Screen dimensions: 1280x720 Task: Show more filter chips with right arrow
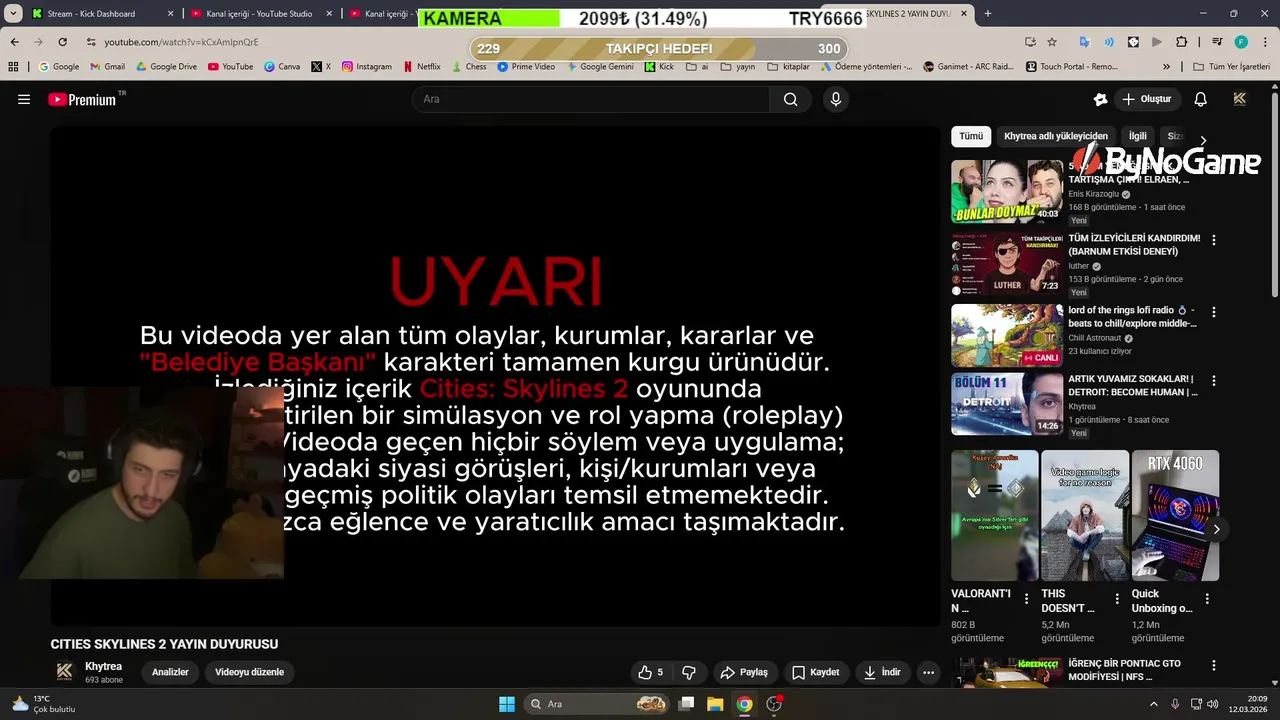(x=1203, y=140)
